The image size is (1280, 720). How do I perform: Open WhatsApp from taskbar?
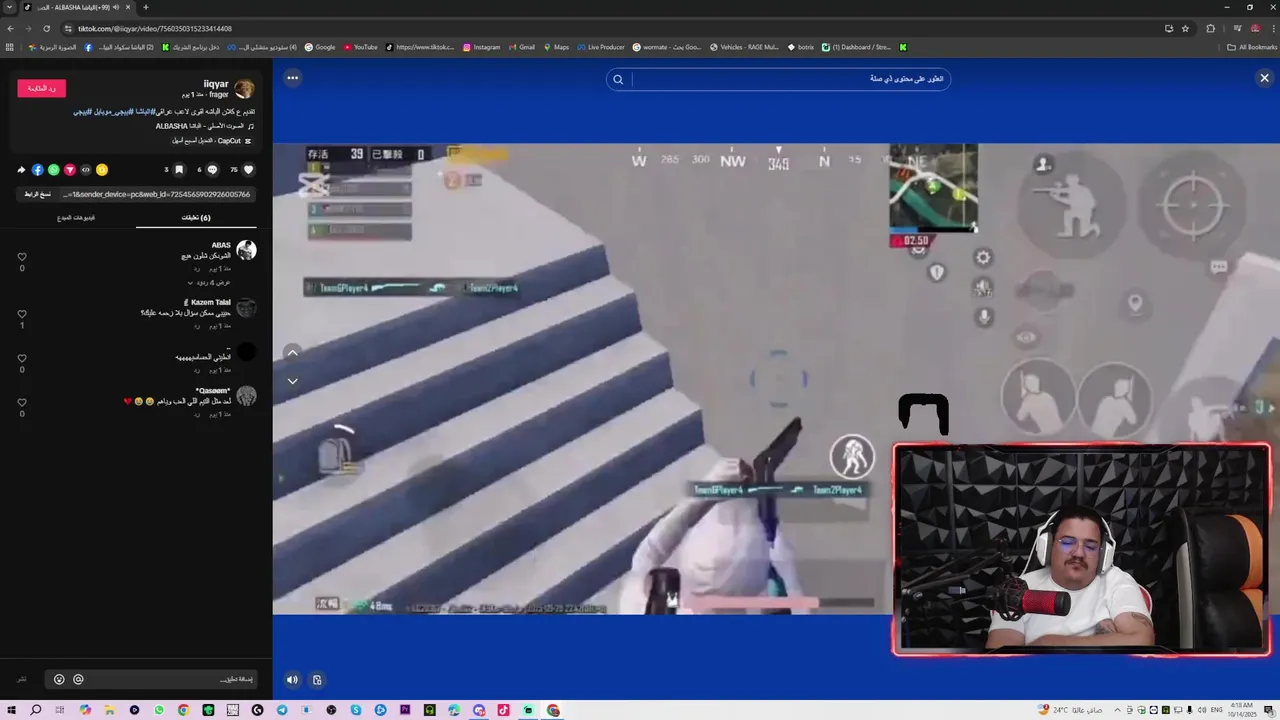159,710
